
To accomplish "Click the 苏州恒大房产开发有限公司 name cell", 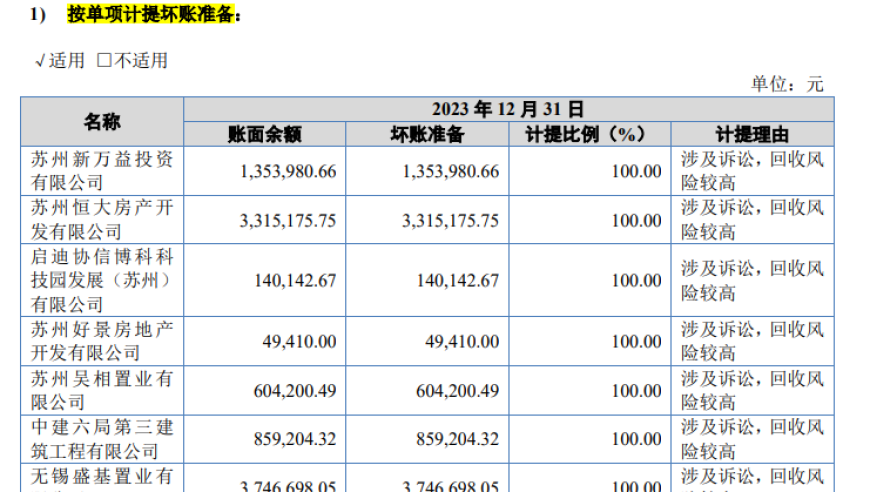I will pyautogui.click(x=102, y=220).
